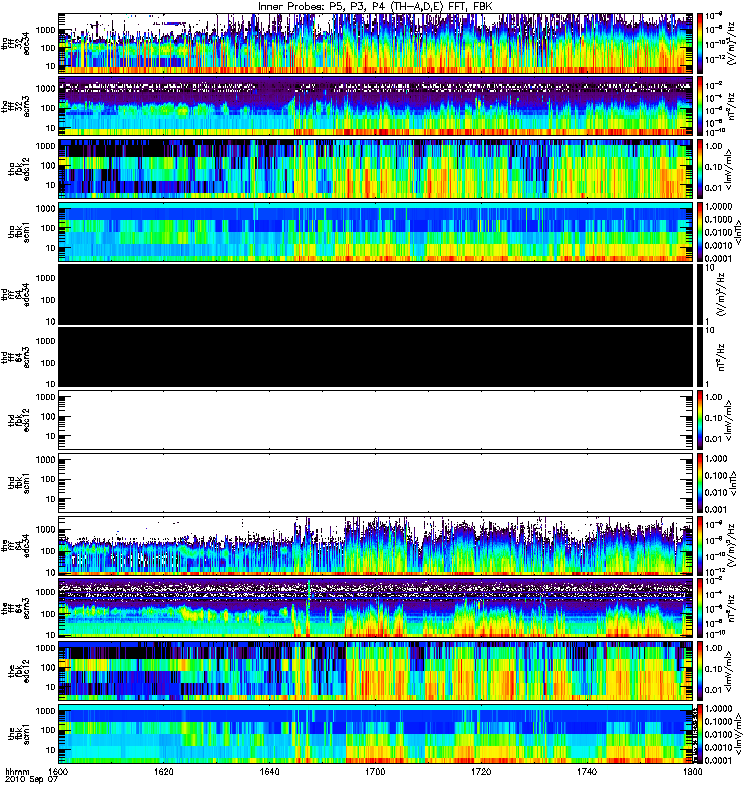This screenshot has width=750, height=800.
Task: Click the 1640 time axis label
Action: tap(269, 771)
